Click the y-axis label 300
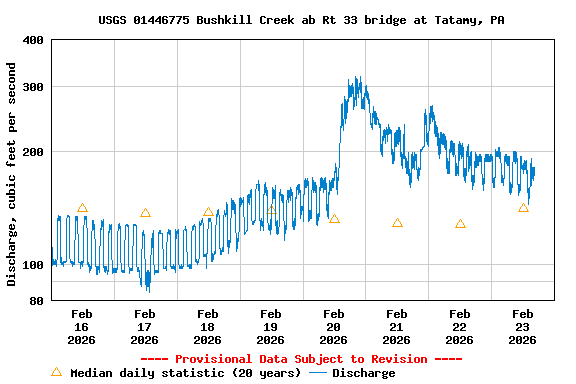The height and width of the screenshot is (384, 576). point(33,87)
